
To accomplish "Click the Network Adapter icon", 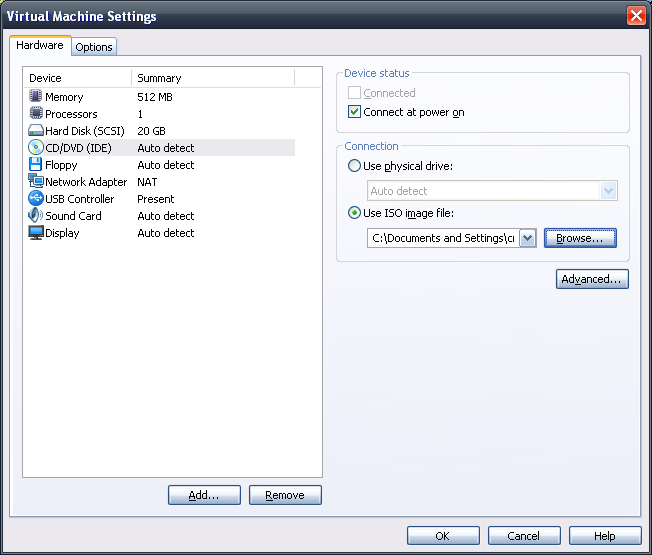I will pyautogui.click(x=36, y=181).
